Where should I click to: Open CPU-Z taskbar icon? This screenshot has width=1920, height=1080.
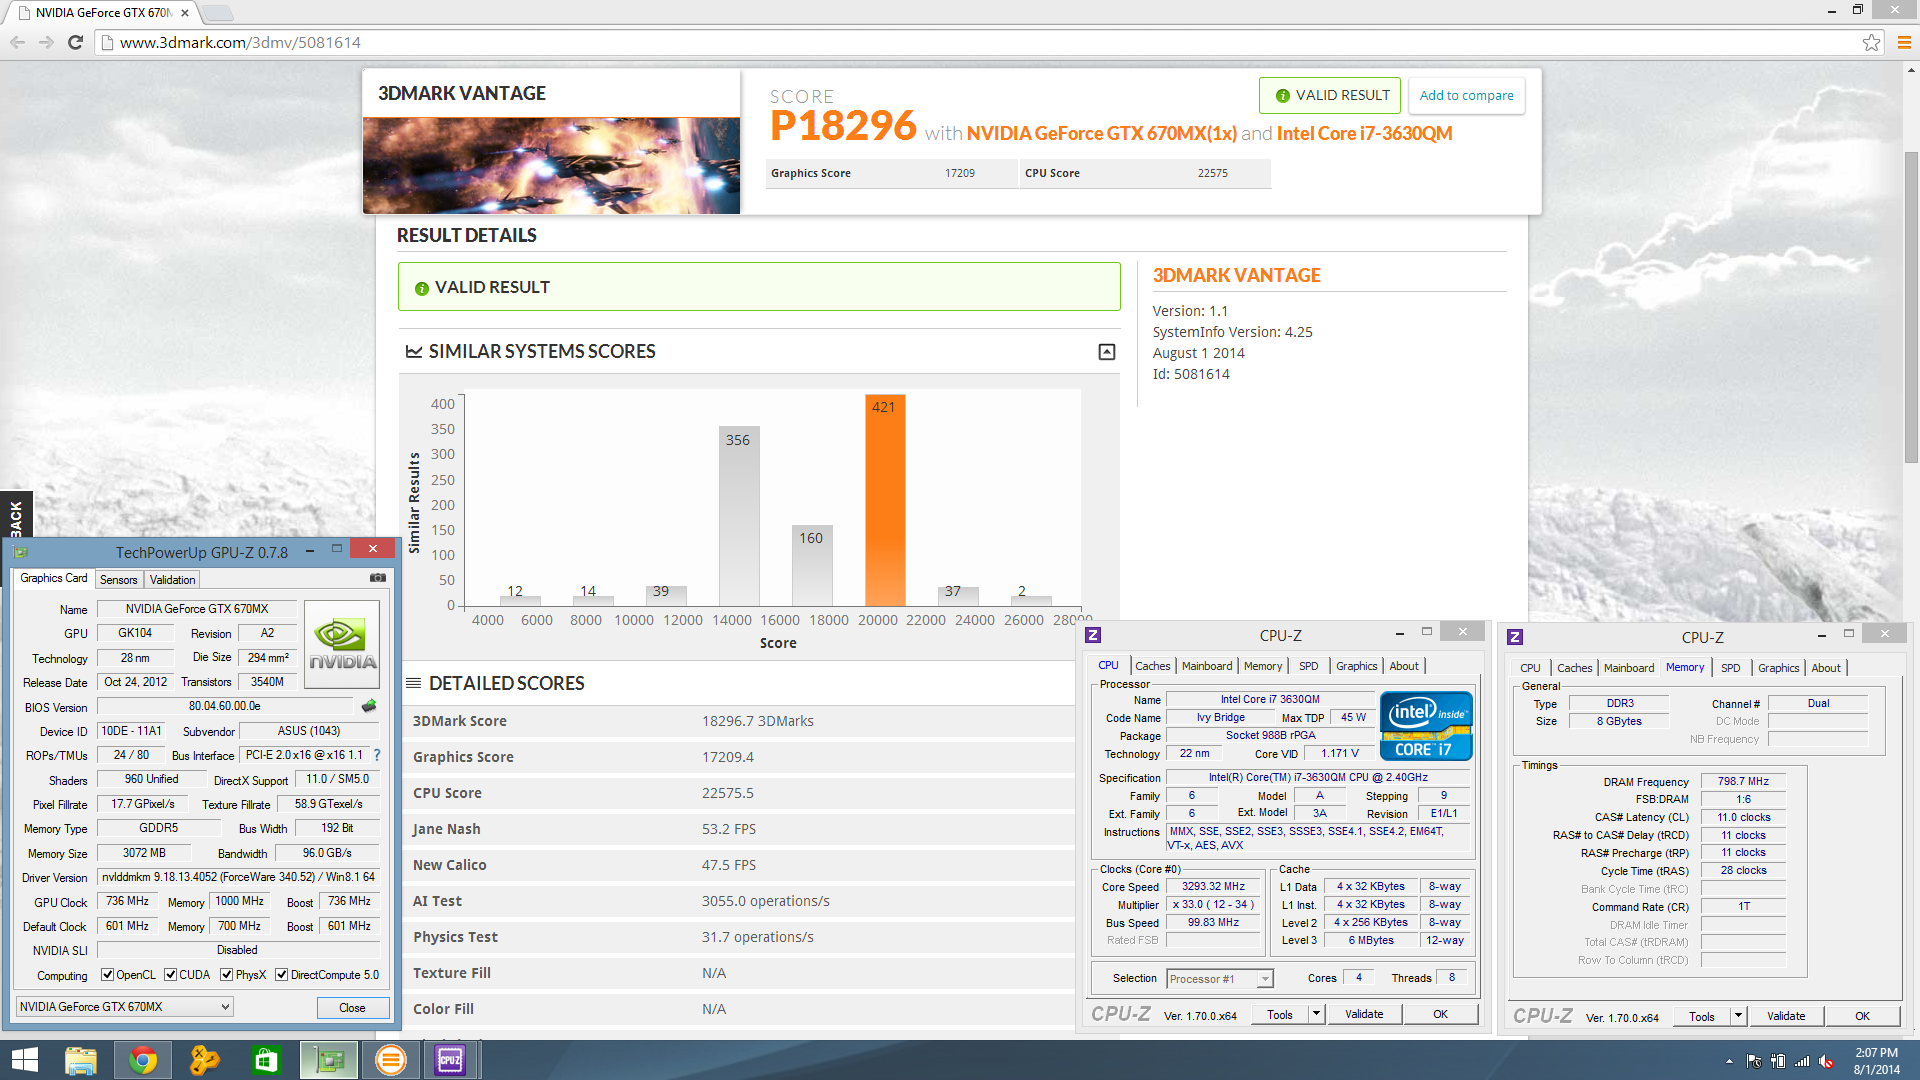tap(451, 1060)
